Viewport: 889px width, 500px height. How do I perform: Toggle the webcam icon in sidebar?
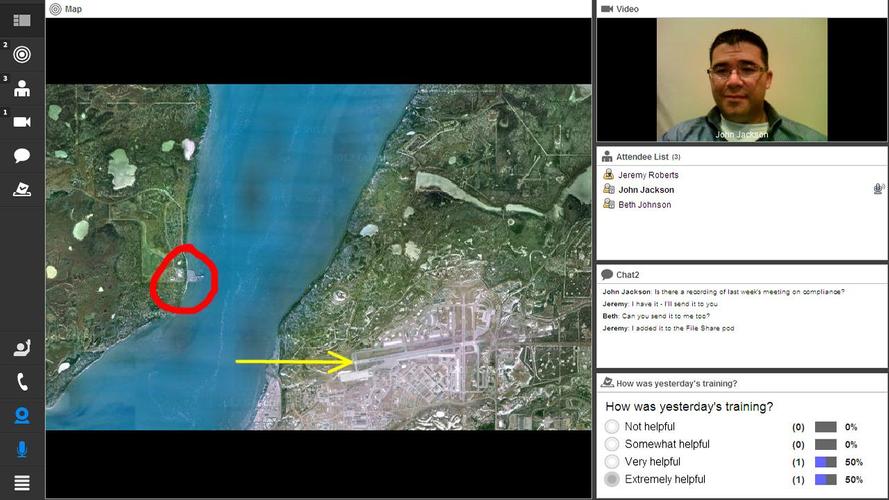21,416
